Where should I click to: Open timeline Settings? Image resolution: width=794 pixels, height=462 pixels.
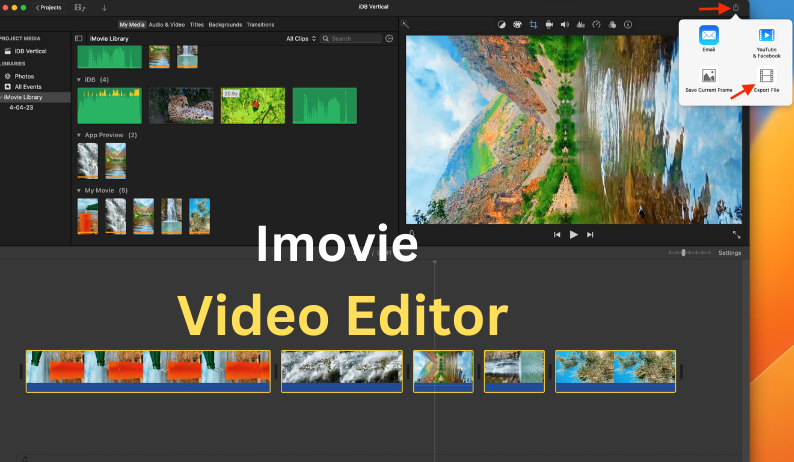pos(730,253)
